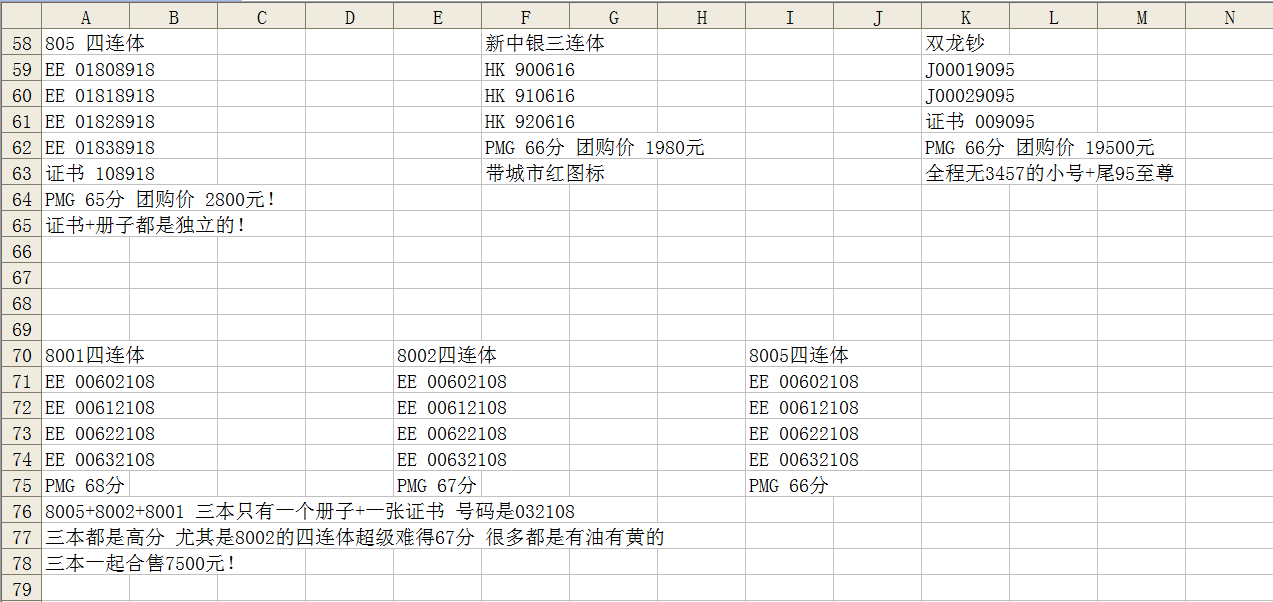
Task: Select column N header
Action: pyautogui.click(x=1229, y=17)
